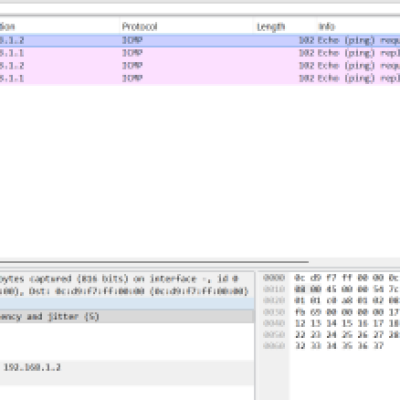Click hex offset 0050 in bytes pane
The image size is (400, 400).
click(274, 334)
